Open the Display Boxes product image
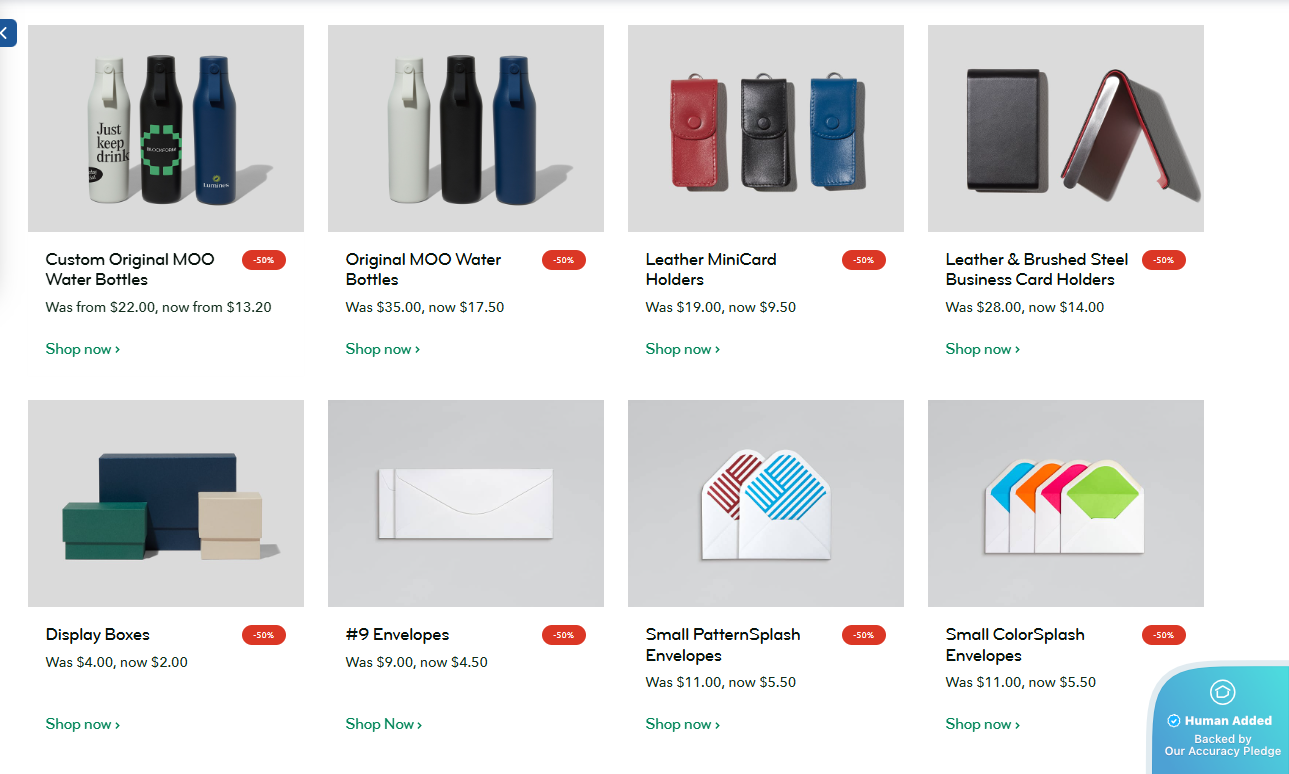Viewport: 1289px width, 774px height. tap(166, 504)
